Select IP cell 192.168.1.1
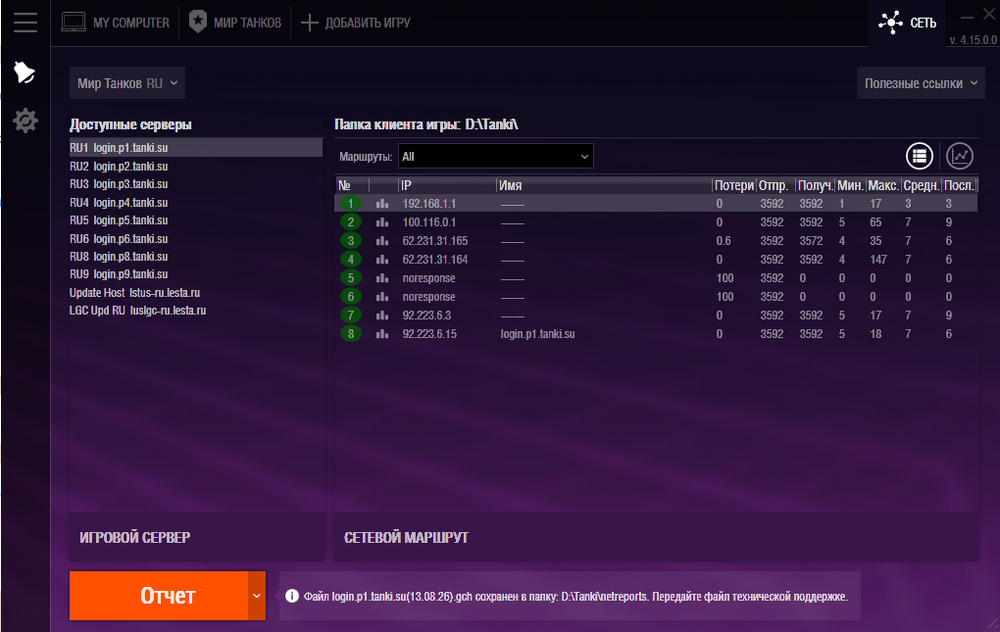The image size is (1000, 632). [x=429, y=203]
